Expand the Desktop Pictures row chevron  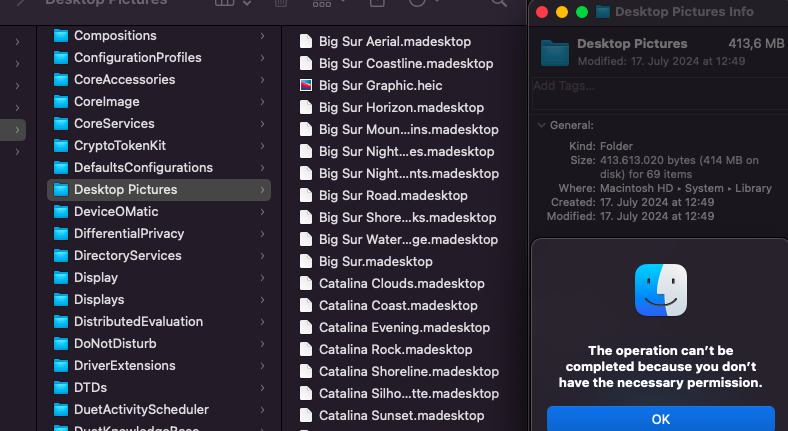[262, 190]
